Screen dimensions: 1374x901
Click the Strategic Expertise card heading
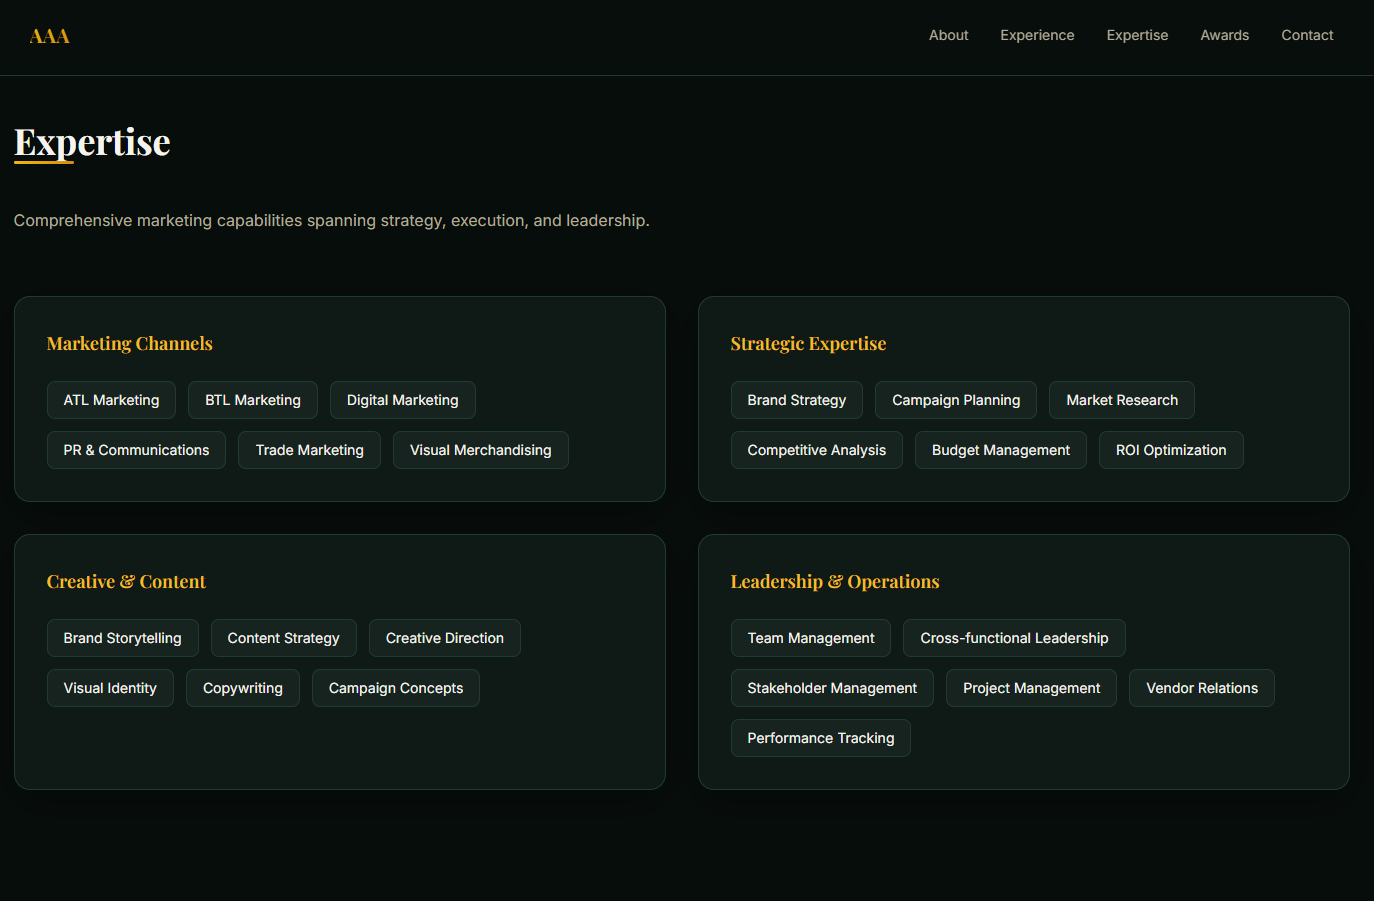[808, 344]
